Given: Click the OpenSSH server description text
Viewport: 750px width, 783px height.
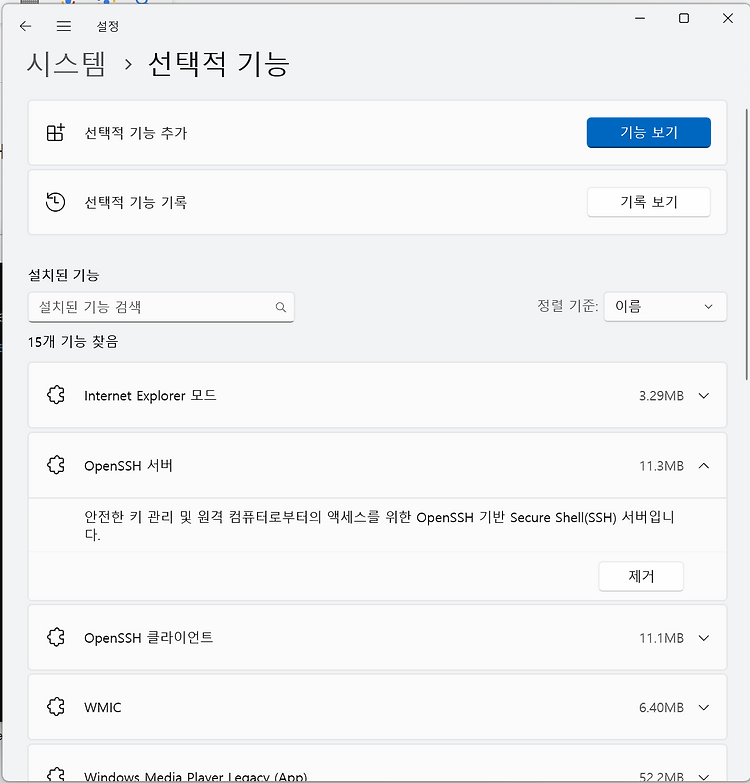Looking at the screenshot, I should (x=379, y=525).
